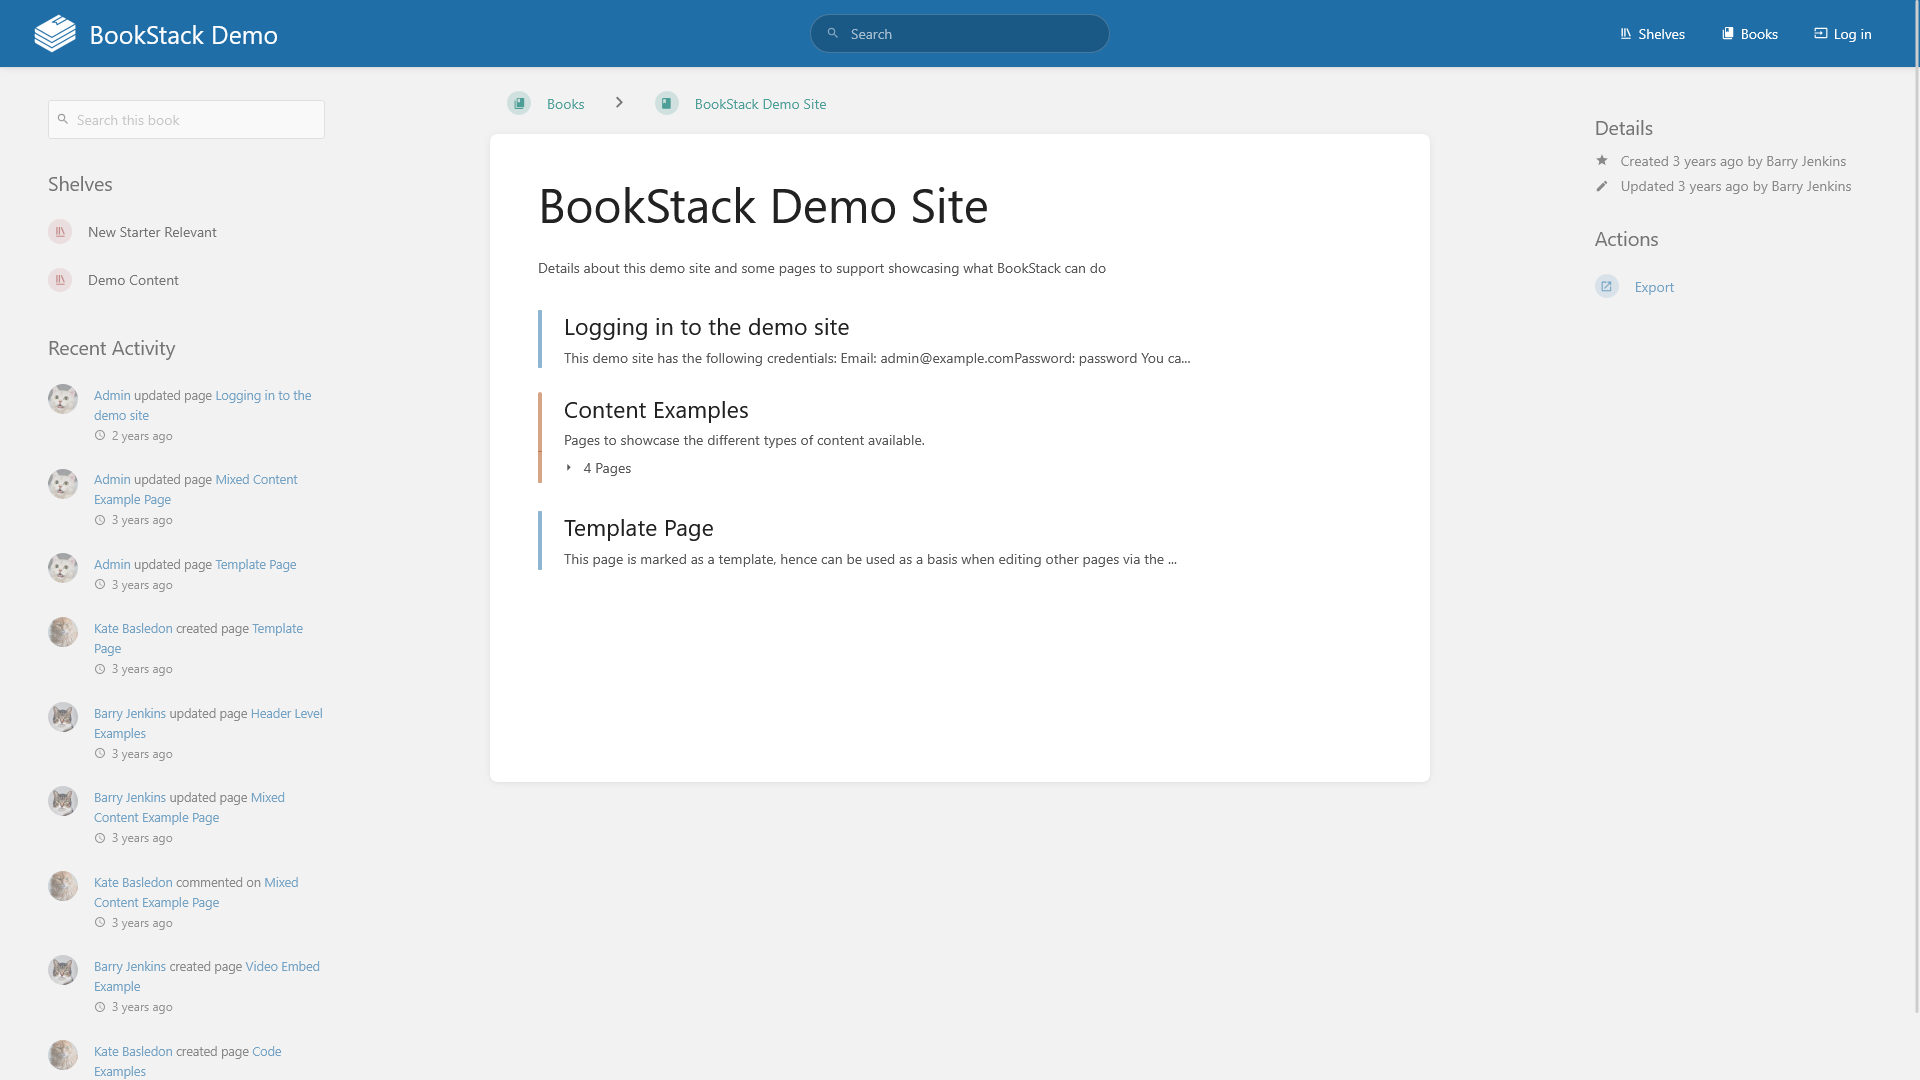
Task: Click the header search magnifier icon
Action: 832,34
